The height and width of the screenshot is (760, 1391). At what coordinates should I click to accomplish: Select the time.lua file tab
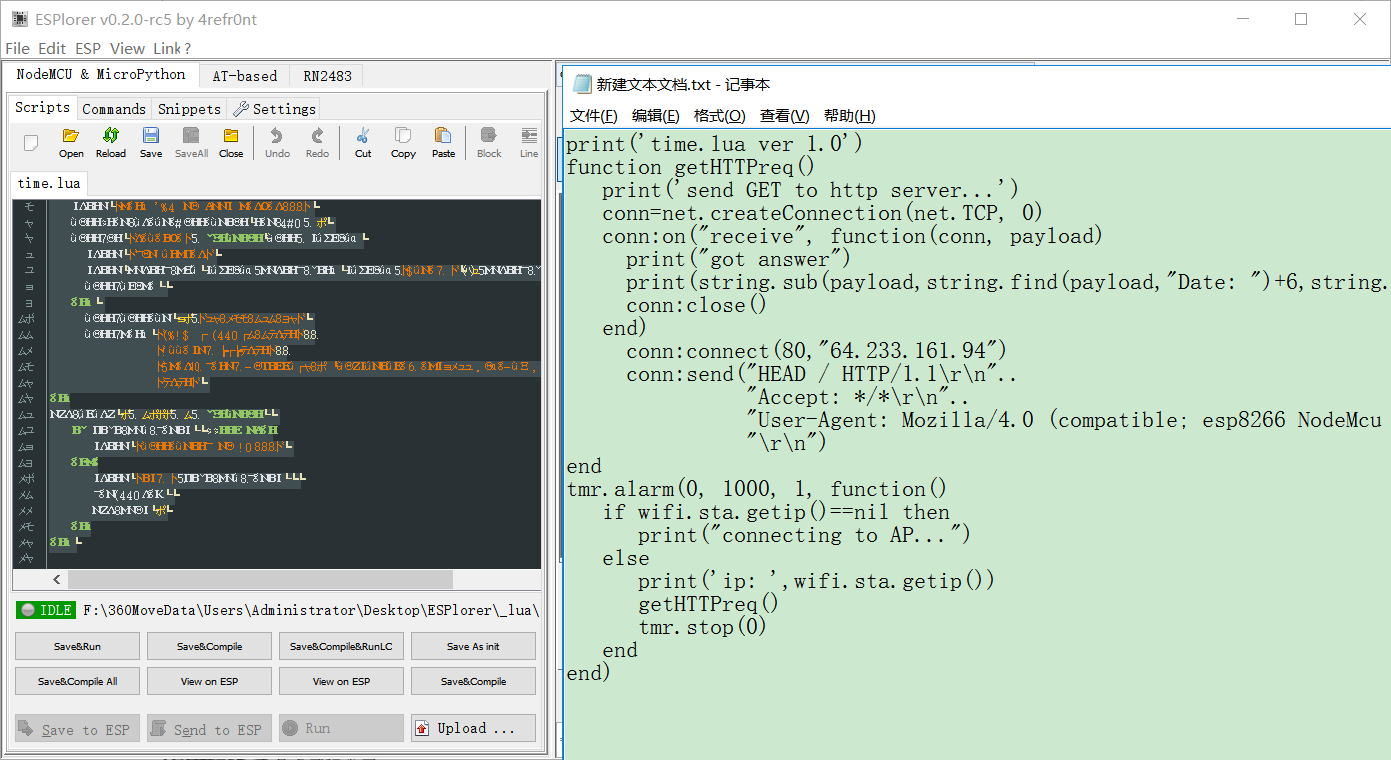click(49, 183)
